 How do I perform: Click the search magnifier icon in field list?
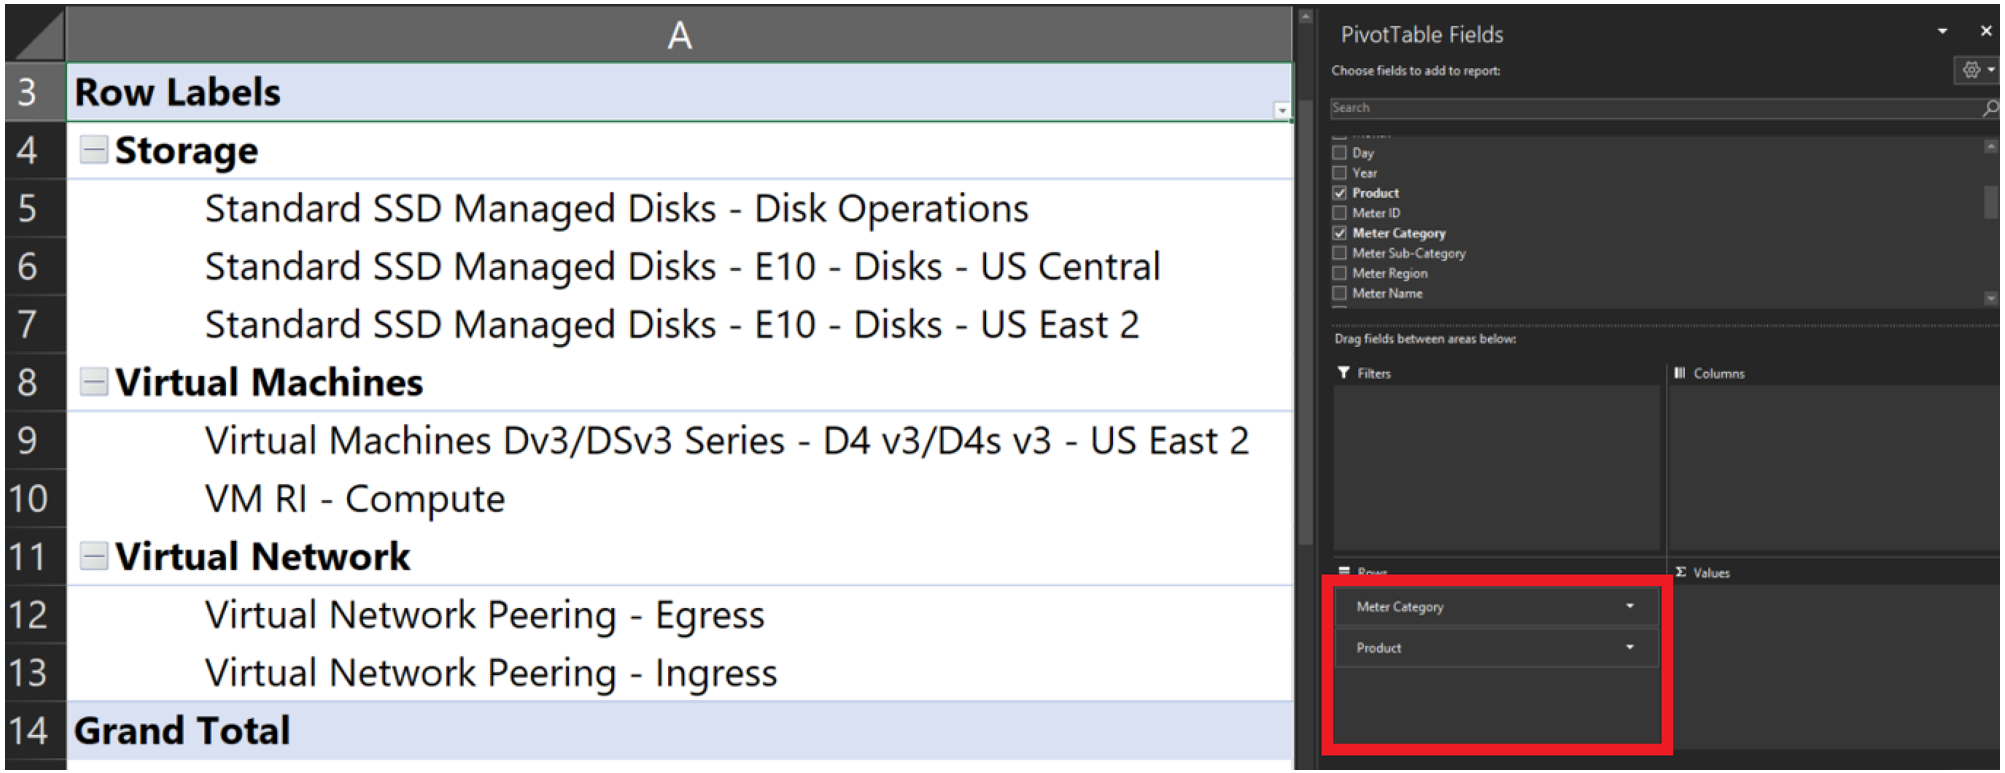point(1990,108)
